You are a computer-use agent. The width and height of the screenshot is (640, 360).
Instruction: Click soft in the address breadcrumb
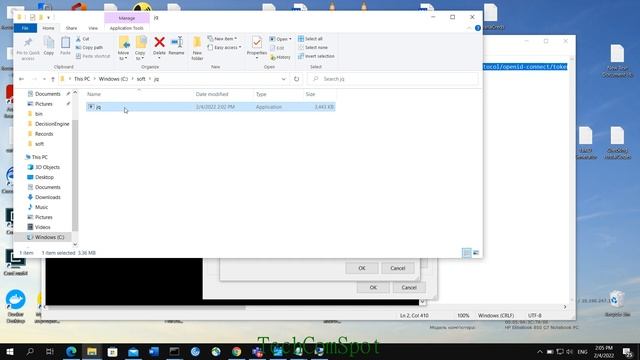(x=141, y=79)
